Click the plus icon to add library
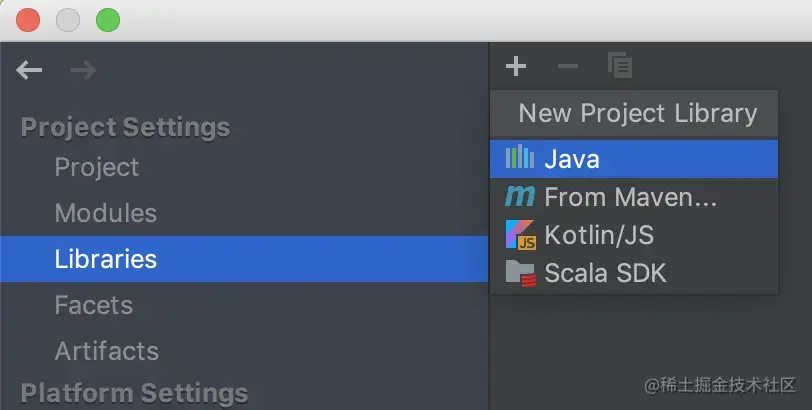This screenshot has width=812, height=410. [x=516, y=67]
